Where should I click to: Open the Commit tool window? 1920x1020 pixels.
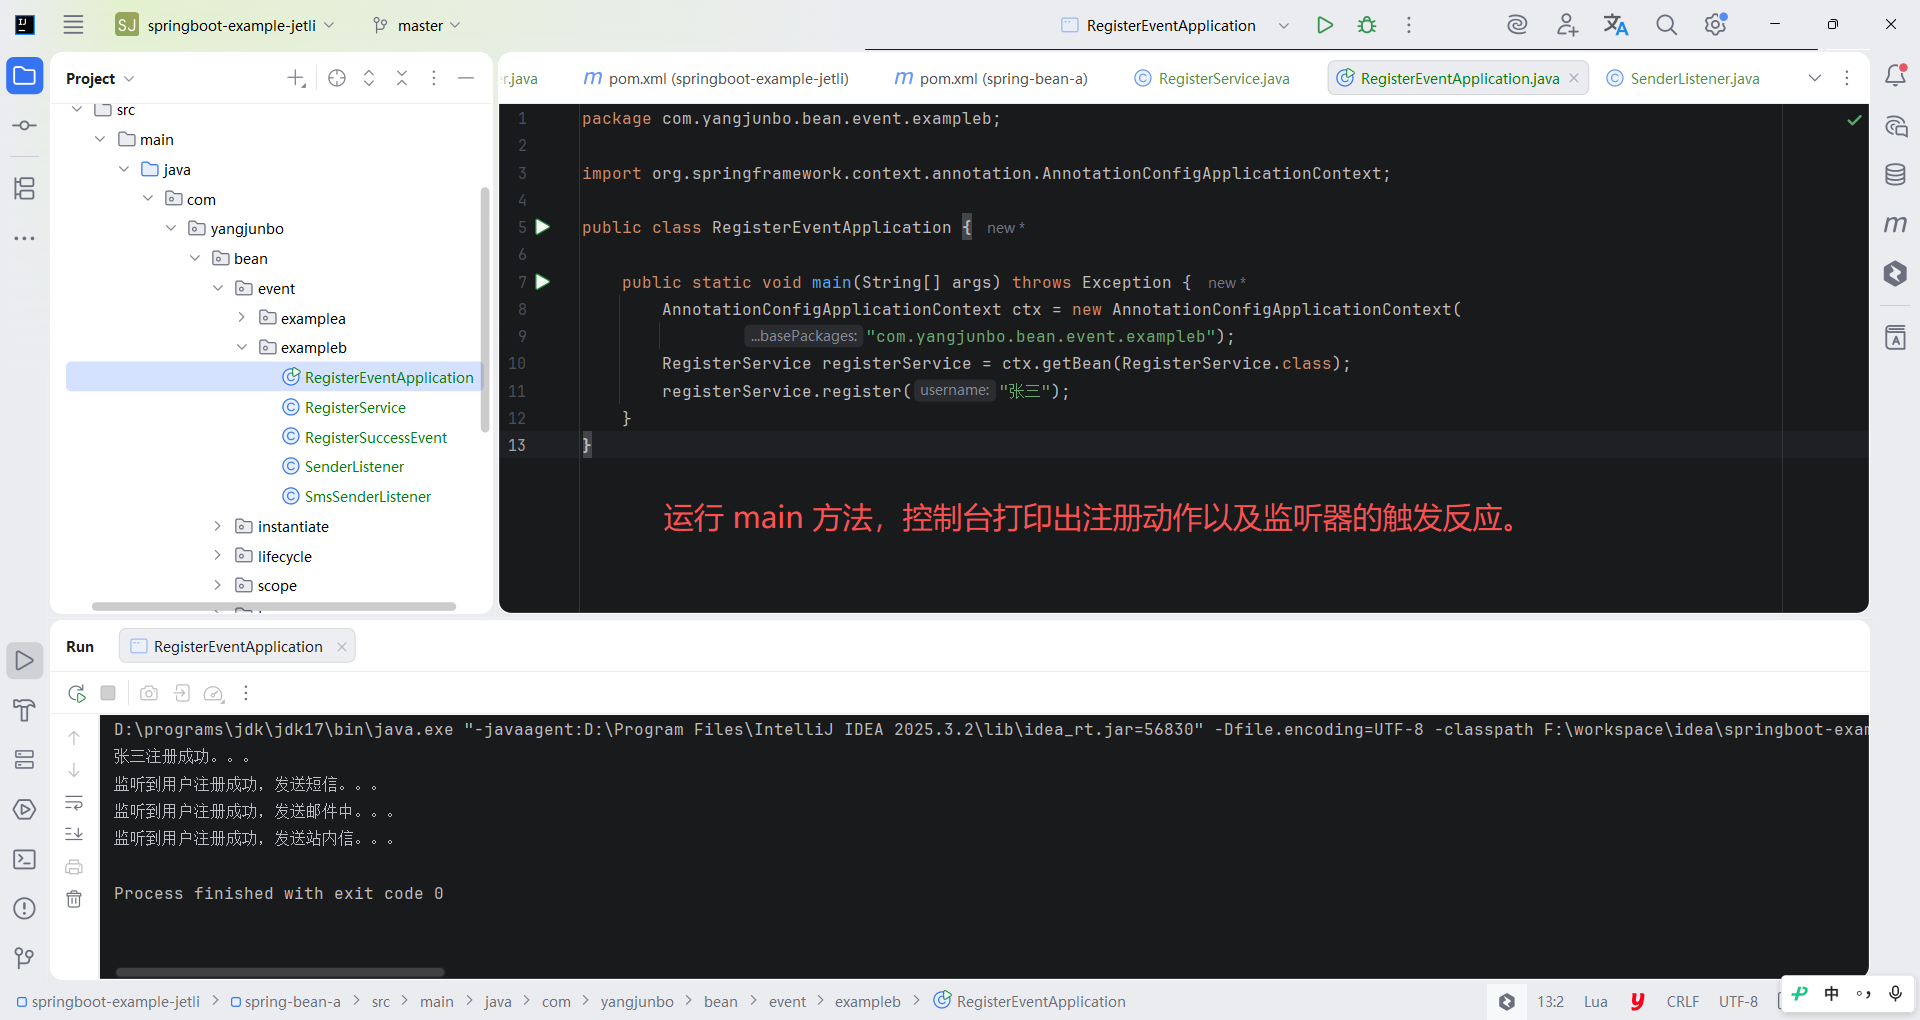pos(25,126)
